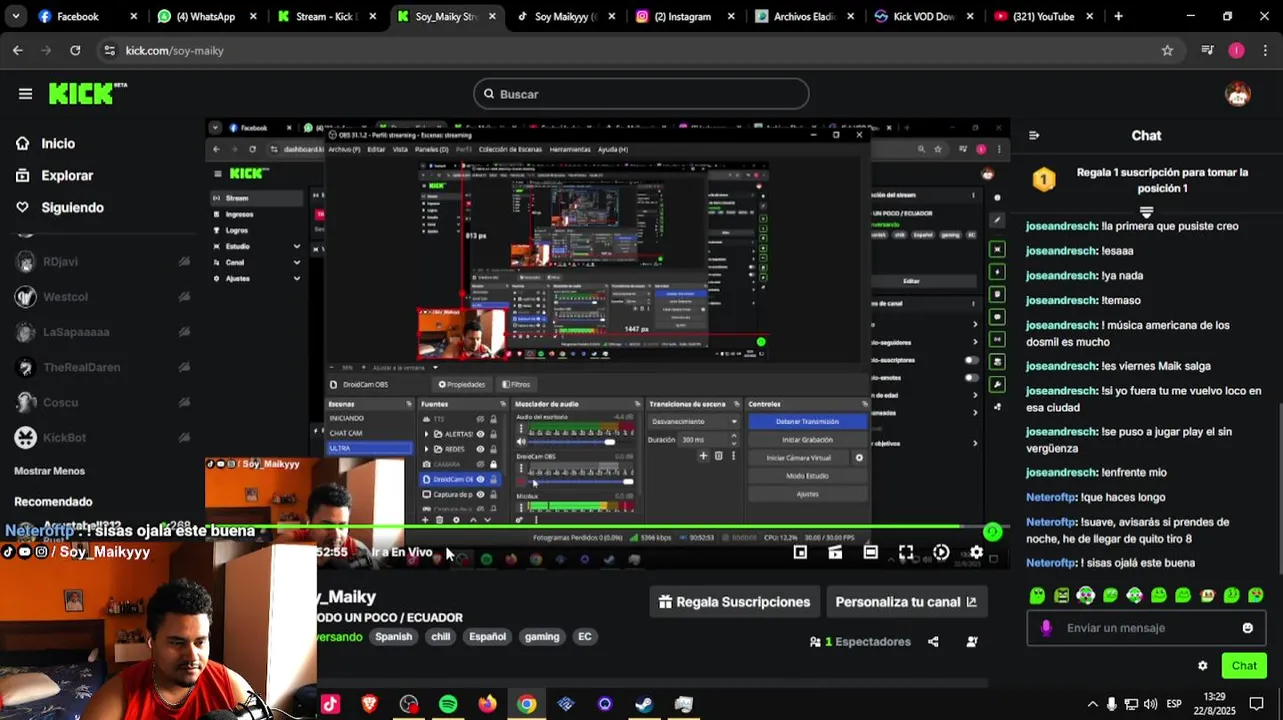Image resolution: width=1283 pixels, height=720 pixels.
Task: Jump to live with Ir a En Vivo
Action: click(x=402, y=552)
